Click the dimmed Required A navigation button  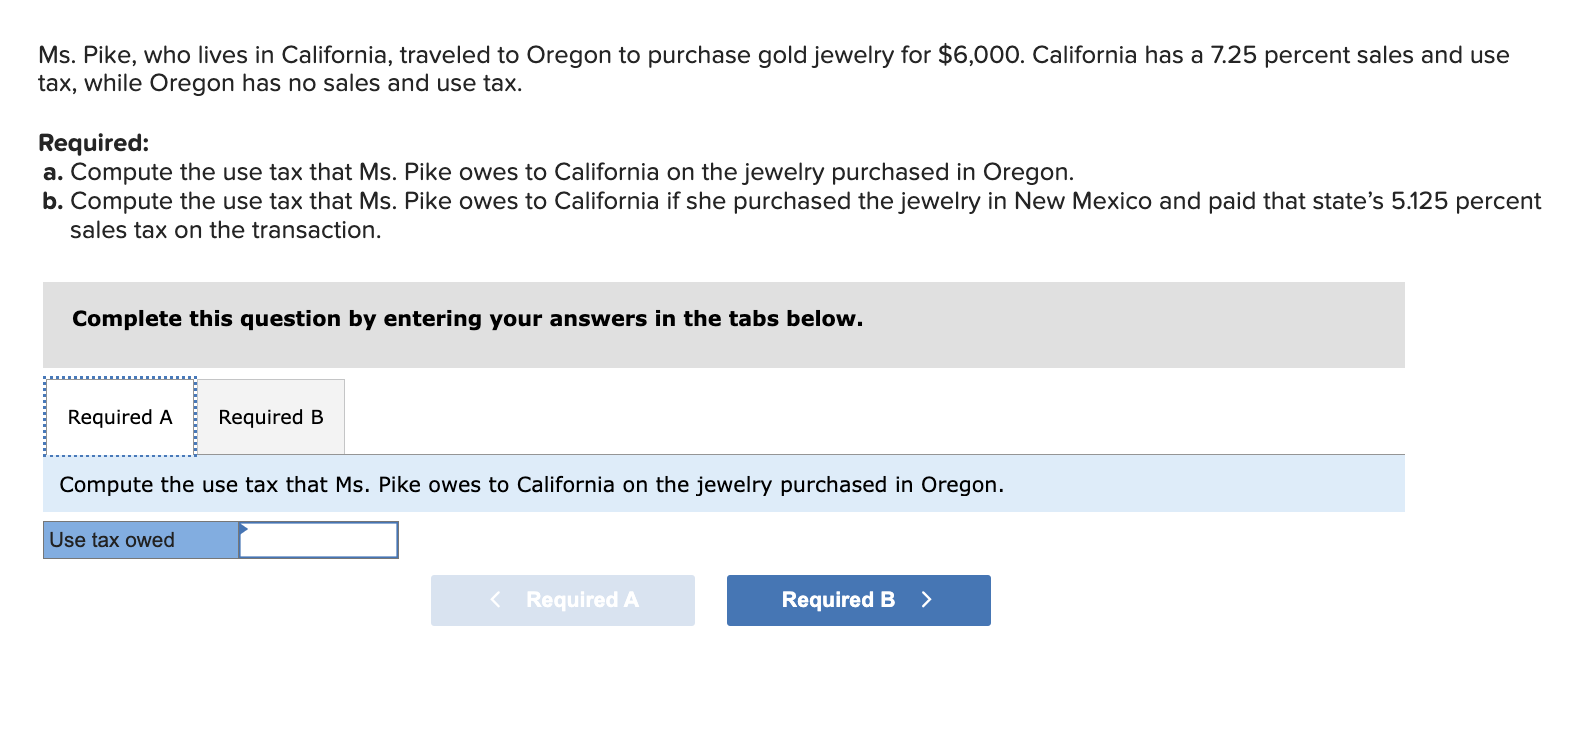(562, 600)
